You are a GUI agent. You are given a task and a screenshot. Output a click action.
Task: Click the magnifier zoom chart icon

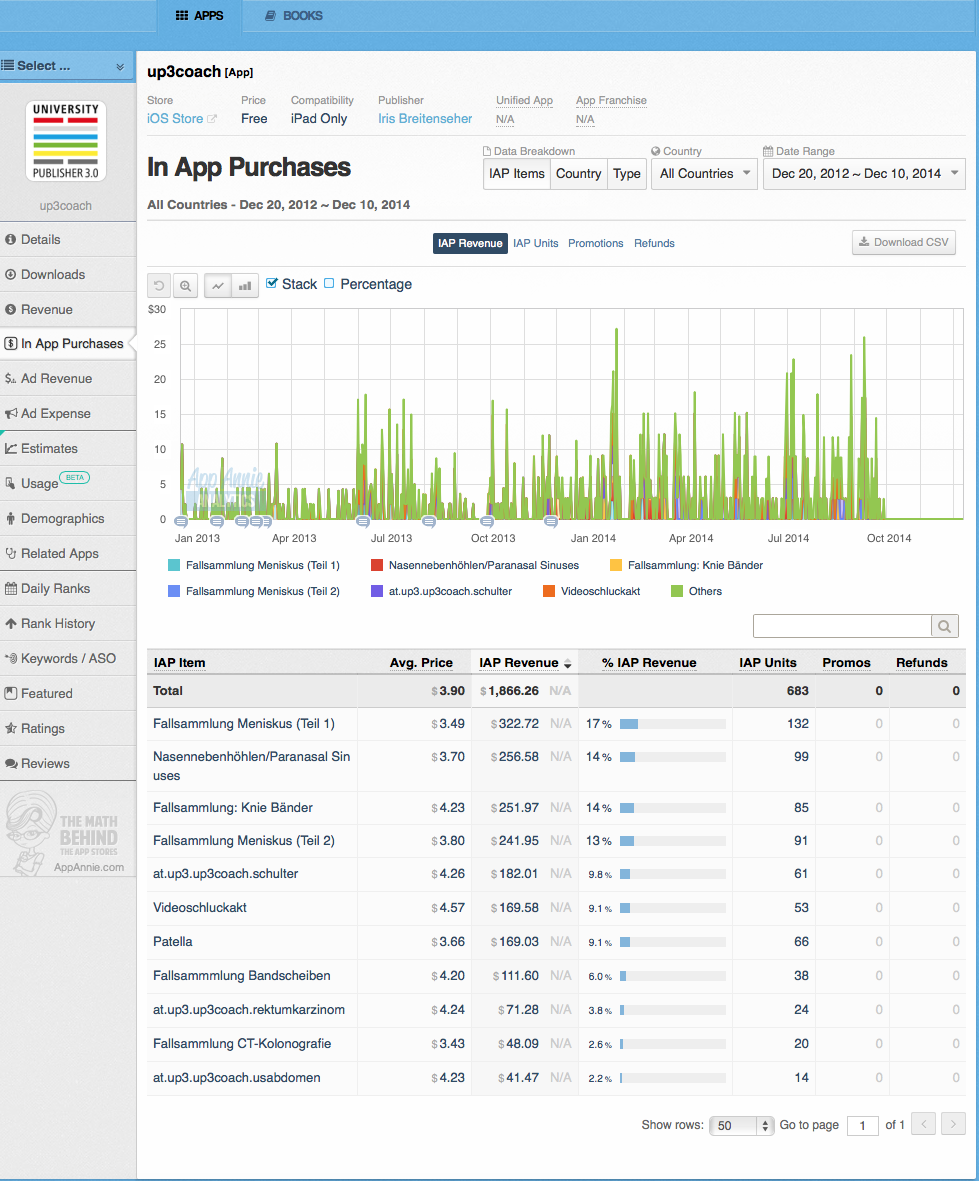(185, 285)
